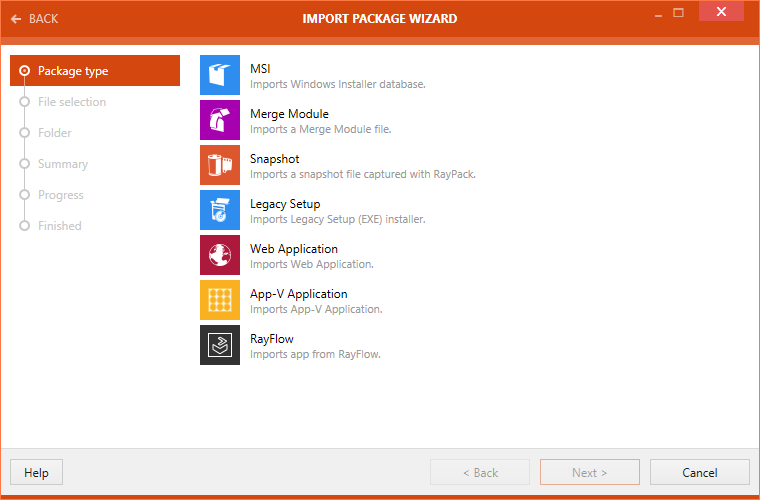Pick the App-V Application grid icon
The height and width of the screenshot is (500, 760).
pos(220,300)
